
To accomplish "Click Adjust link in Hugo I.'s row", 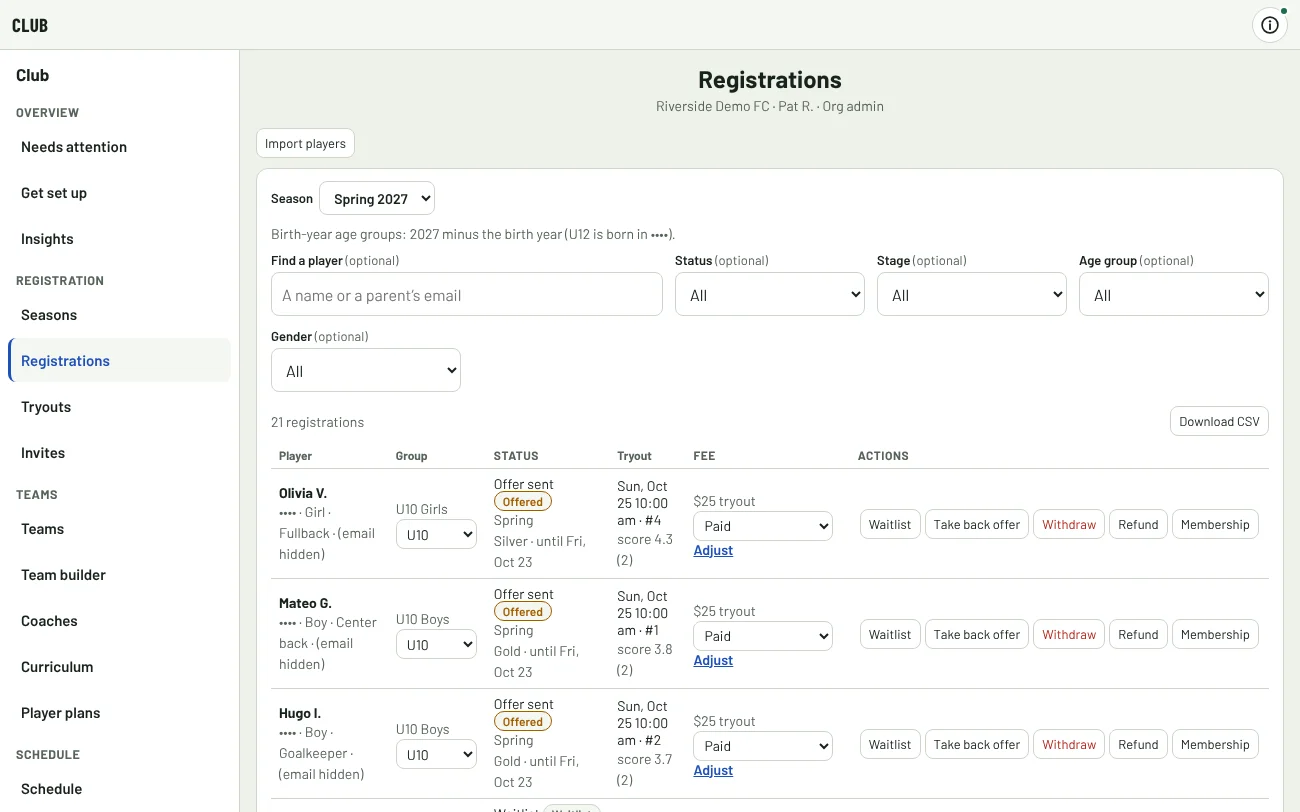I will tap(713, 771).
